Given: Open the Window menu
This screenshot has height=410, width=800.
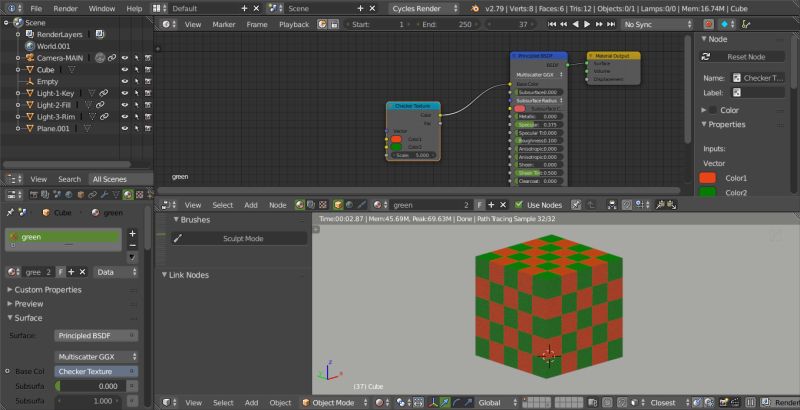Looking at the screenshot, I should (102, 9).
